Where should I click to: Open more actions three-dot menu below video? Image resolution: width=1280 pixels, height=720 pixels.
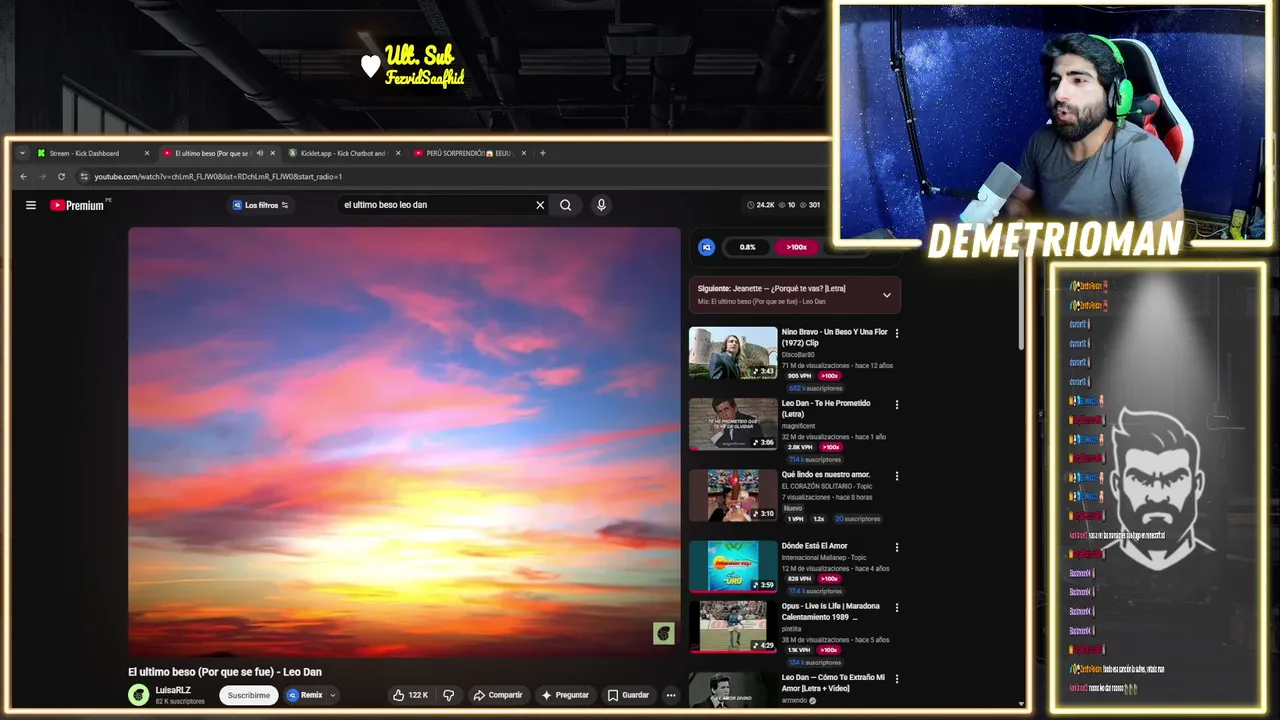tap(671, 695)
